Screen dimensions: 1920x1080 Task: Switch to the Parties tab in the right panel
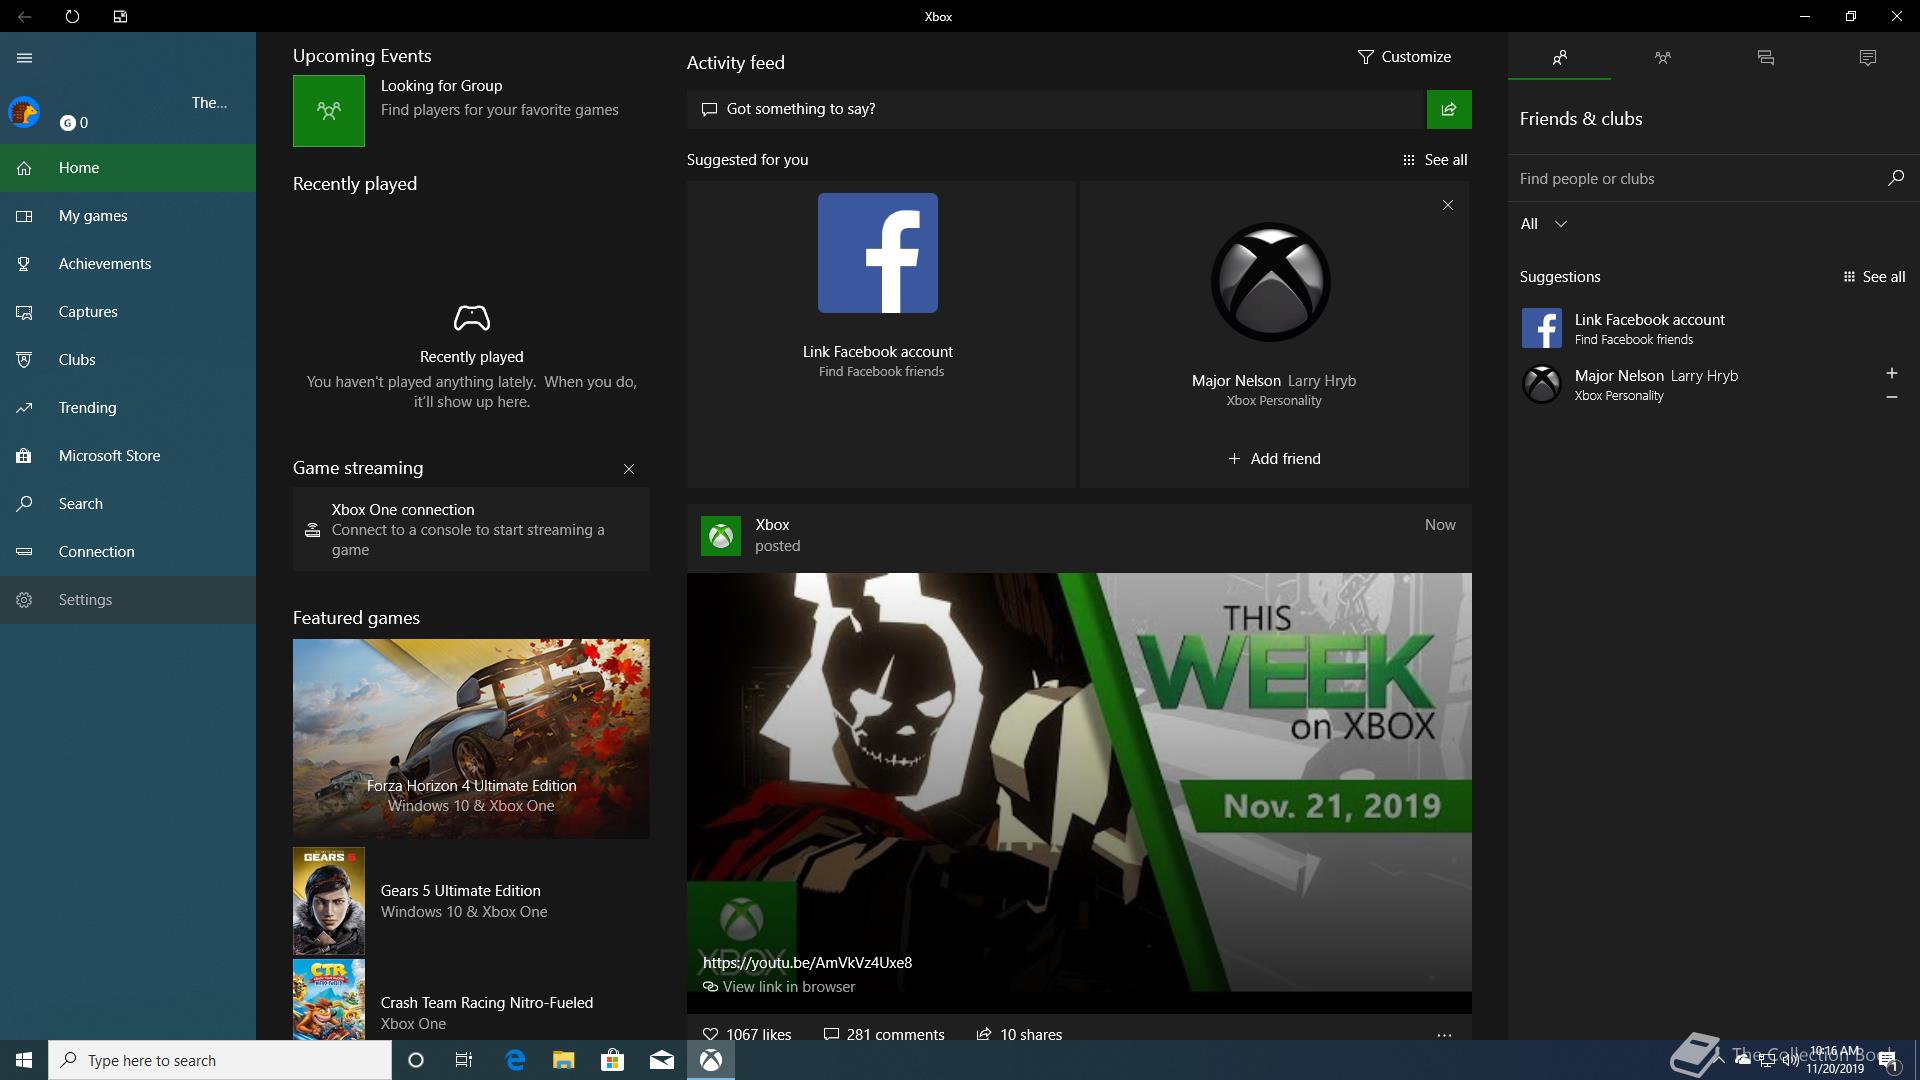click(x=1663, y=58)
